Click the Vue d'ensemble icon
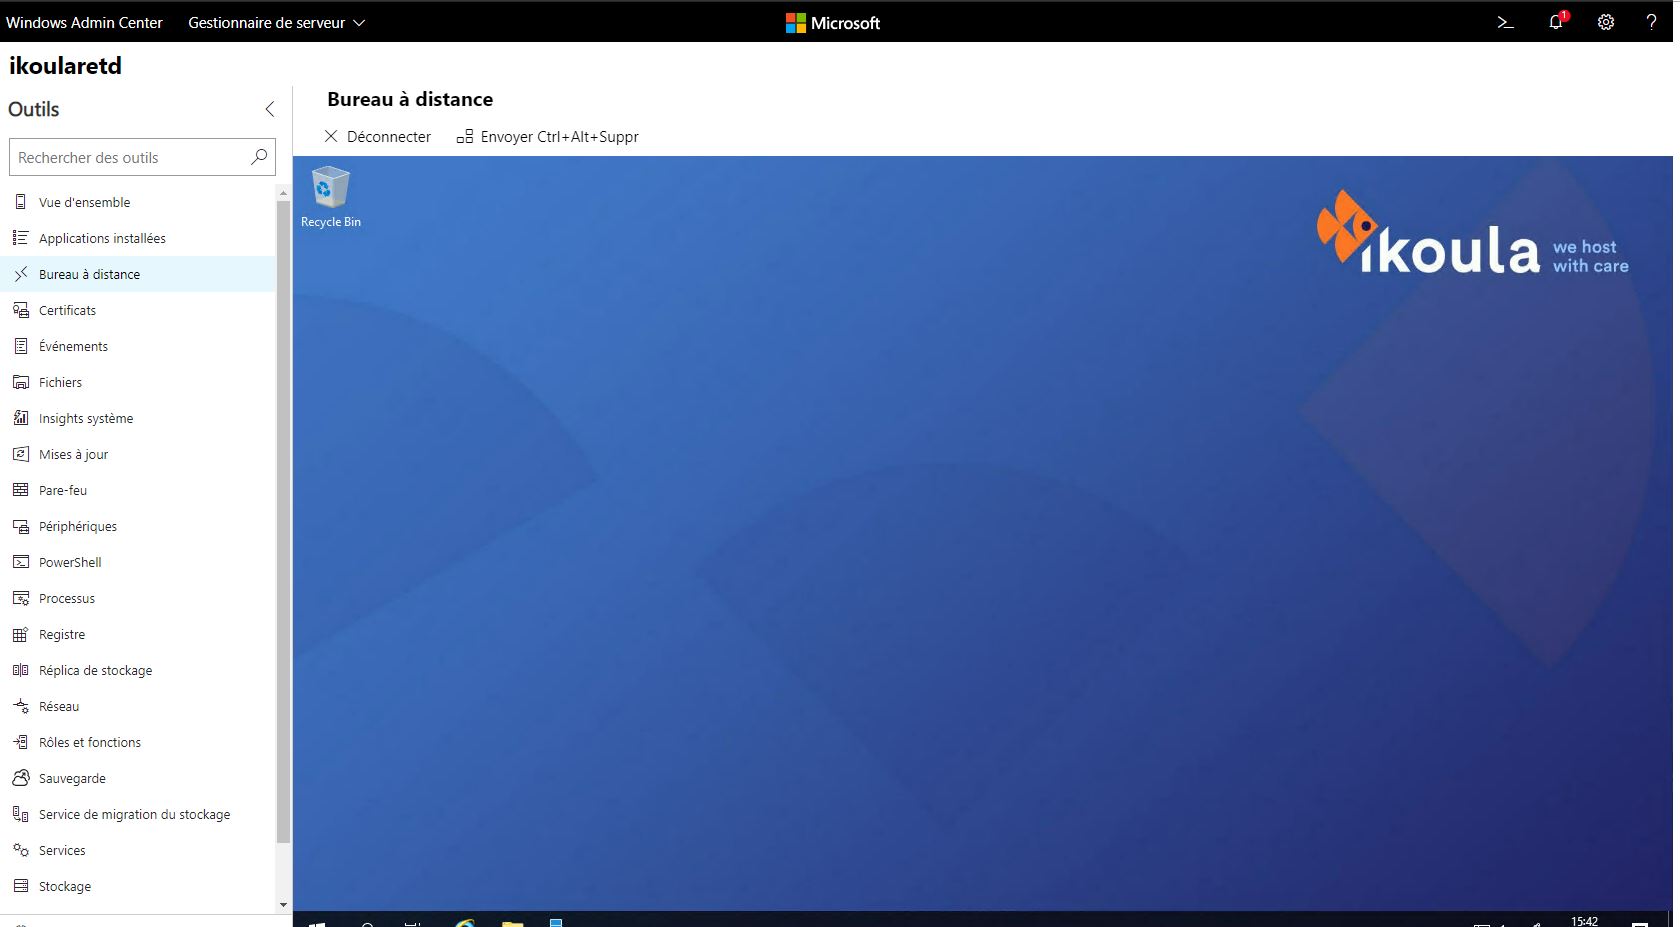Screen dimensions: 1680x927 pyautogui.click(x=20, y=202)
